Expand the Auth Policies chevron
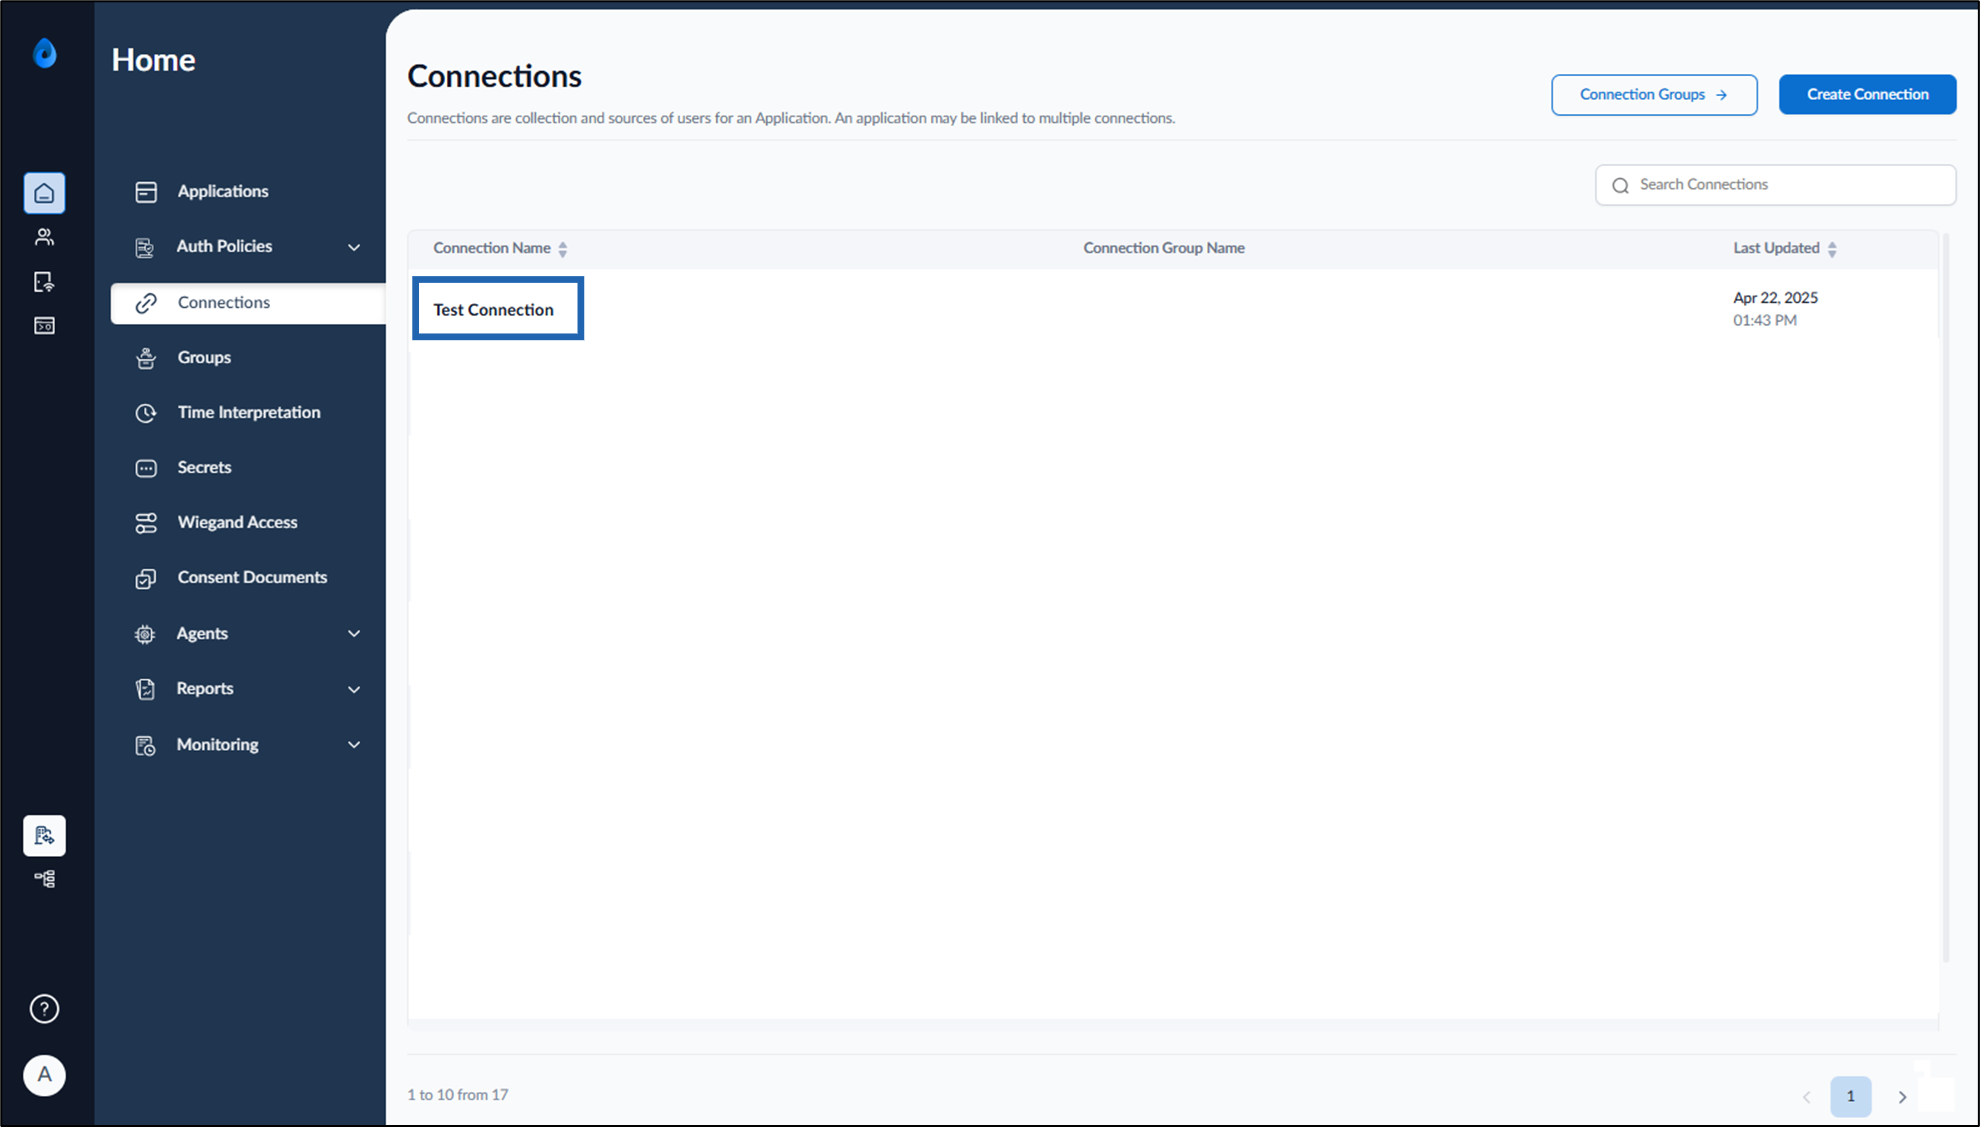Screen dimensions: 1980x1127 coord(354,247)
